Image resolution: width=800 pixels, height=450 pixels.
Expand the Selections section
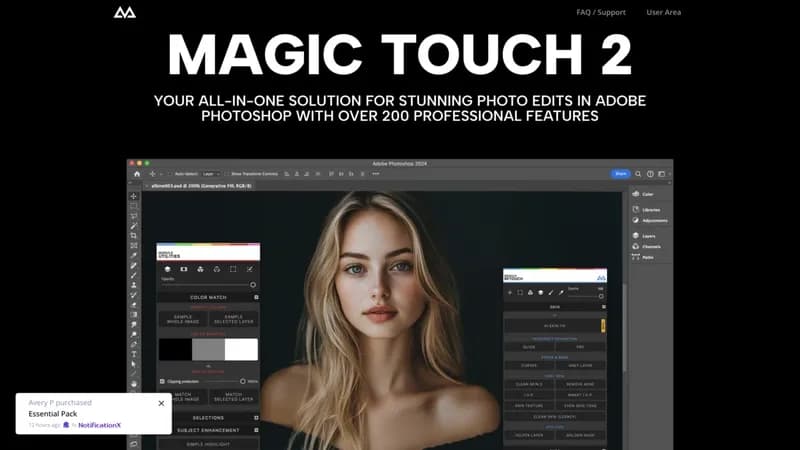[x=256, y=418]
